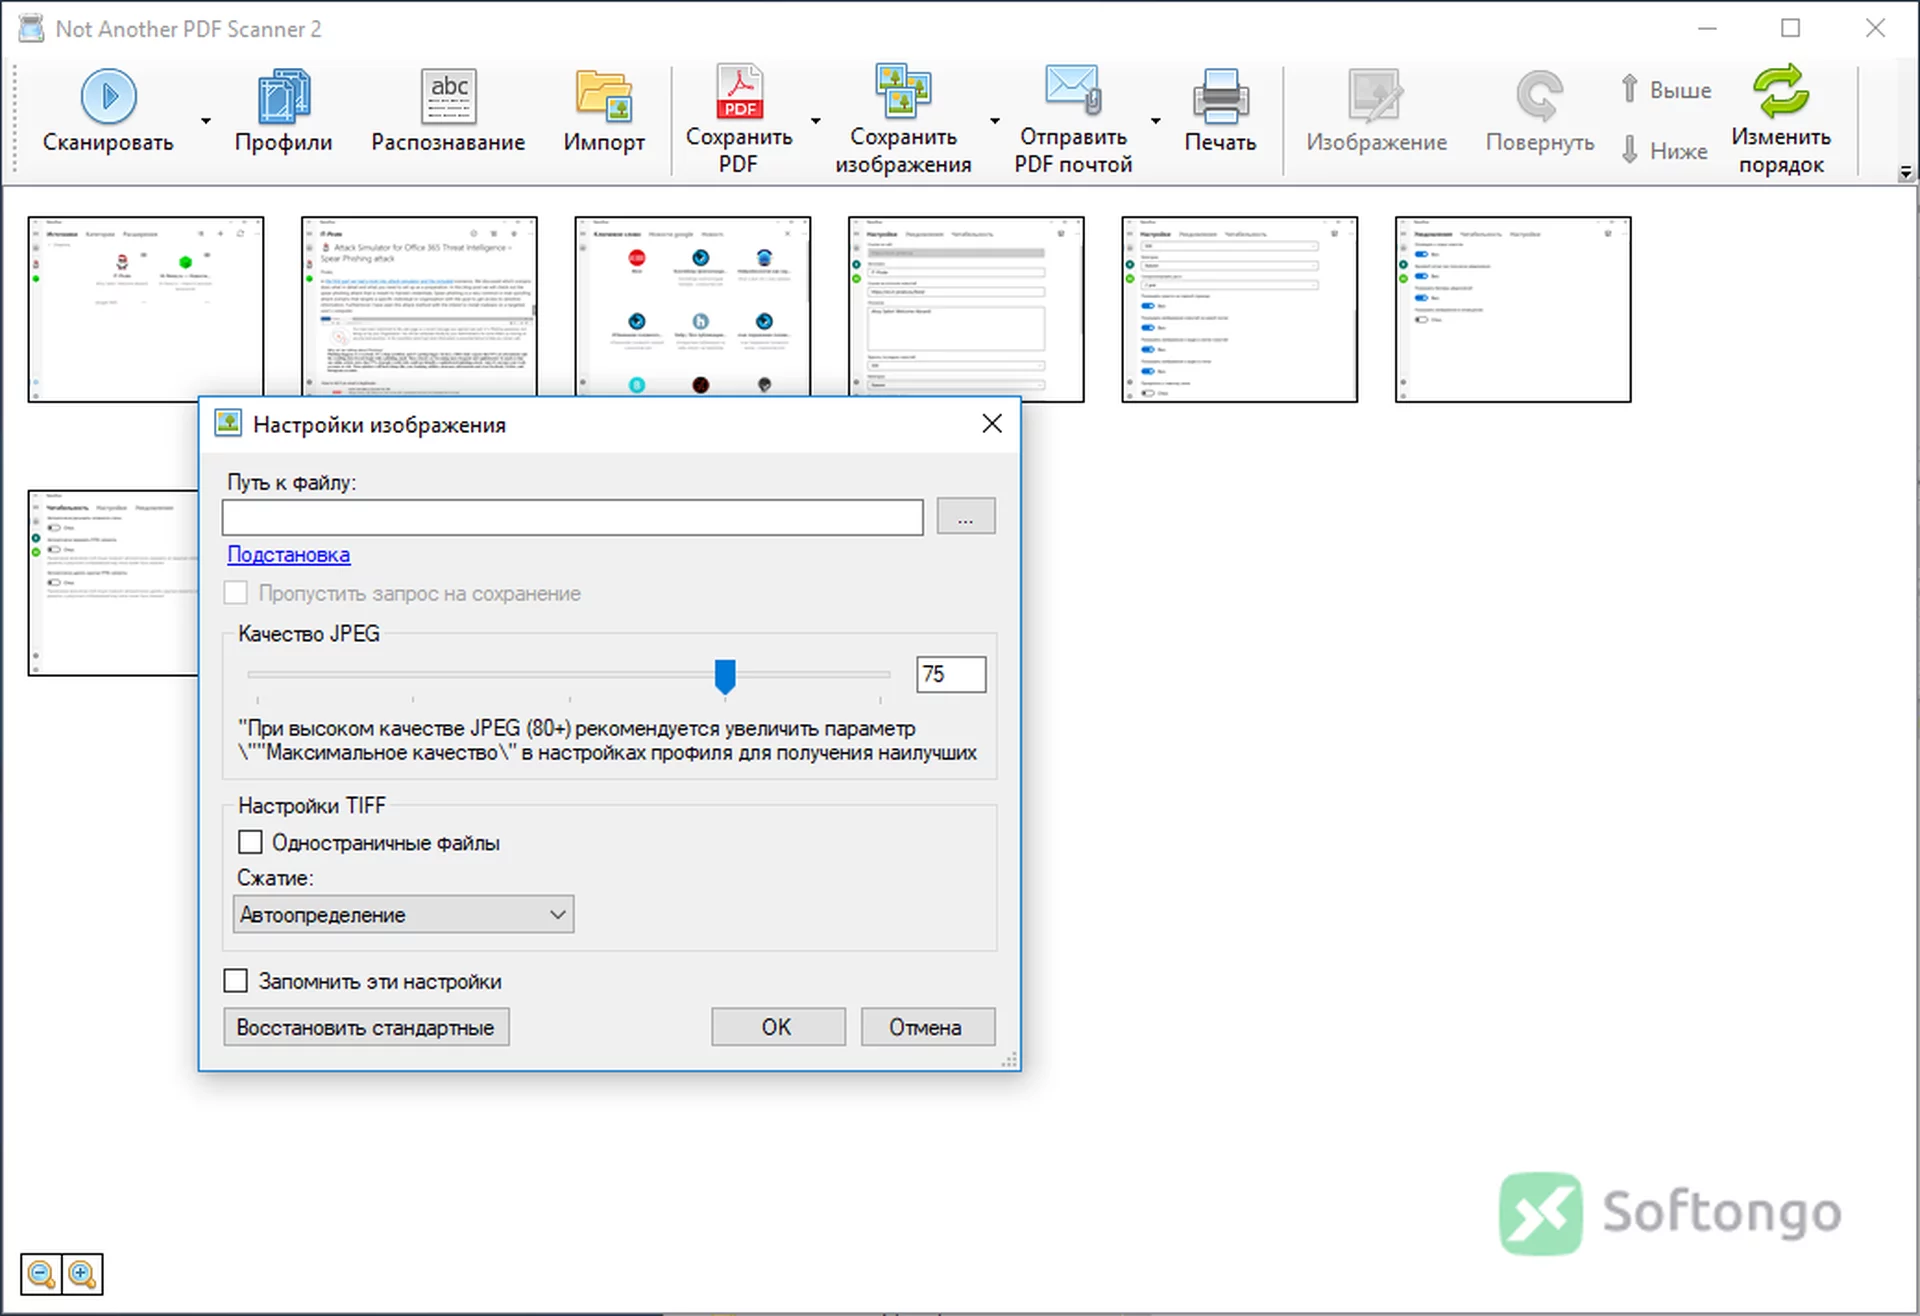Open Отправить PDF почтой dropdown arrow
Image resolution: width=1920 pixels, height=1316 pixels.
point(1155,121)
